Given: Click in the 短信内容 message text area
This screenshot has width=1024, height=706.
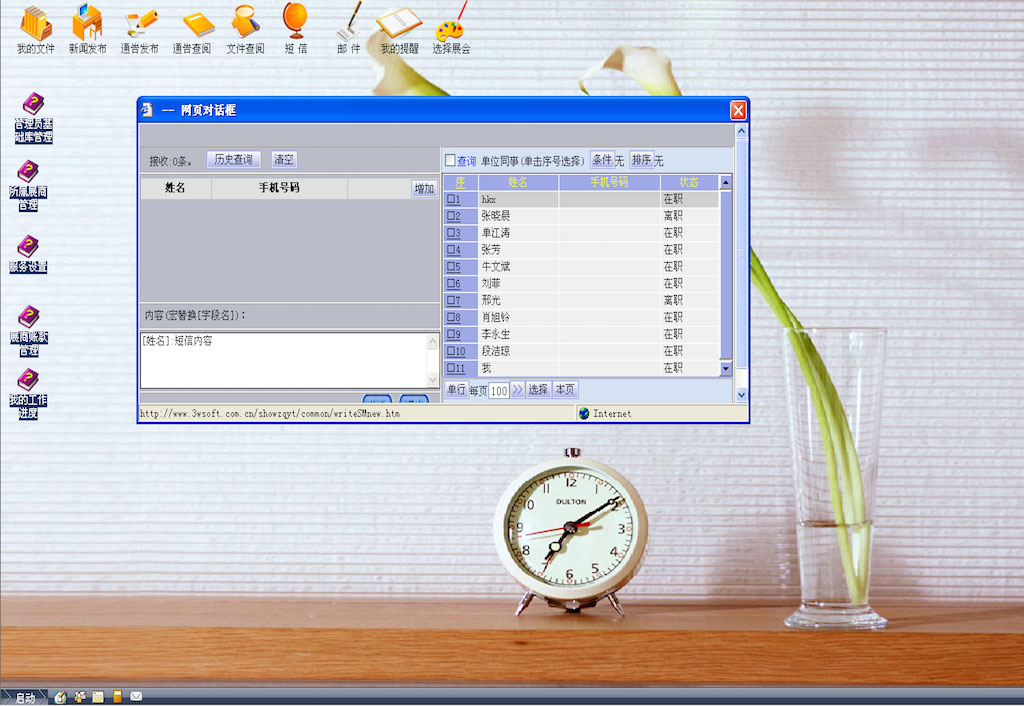Looking at the screenshot, I should (285, 359).
